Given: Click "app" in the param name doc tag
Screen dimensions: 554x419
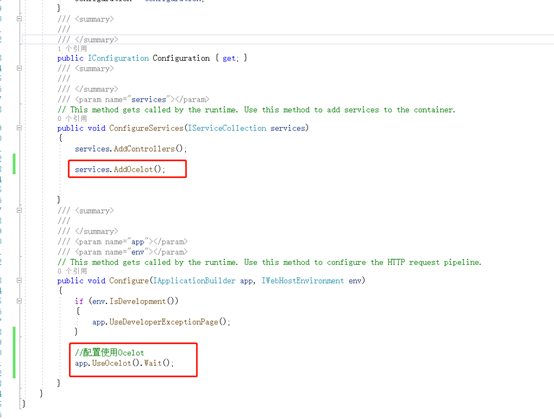Looking at the screenshot, I should 138,242.
